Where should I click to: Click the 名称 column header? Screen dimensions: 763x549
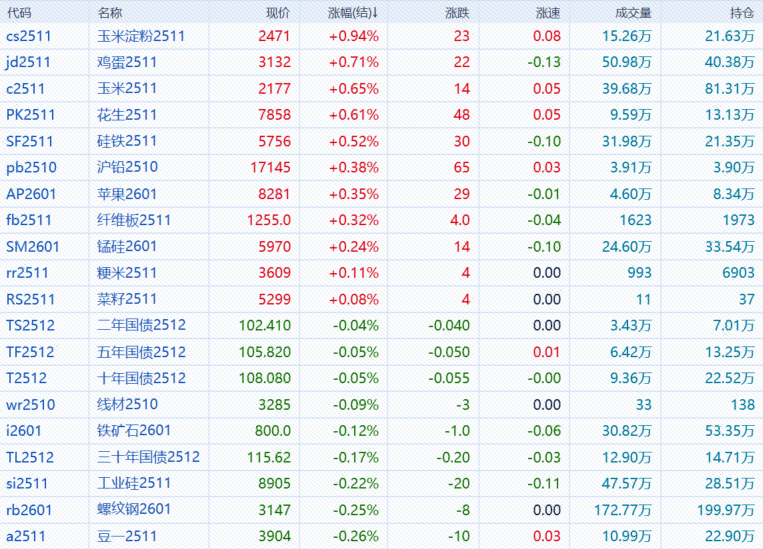(x=111, y=13)
